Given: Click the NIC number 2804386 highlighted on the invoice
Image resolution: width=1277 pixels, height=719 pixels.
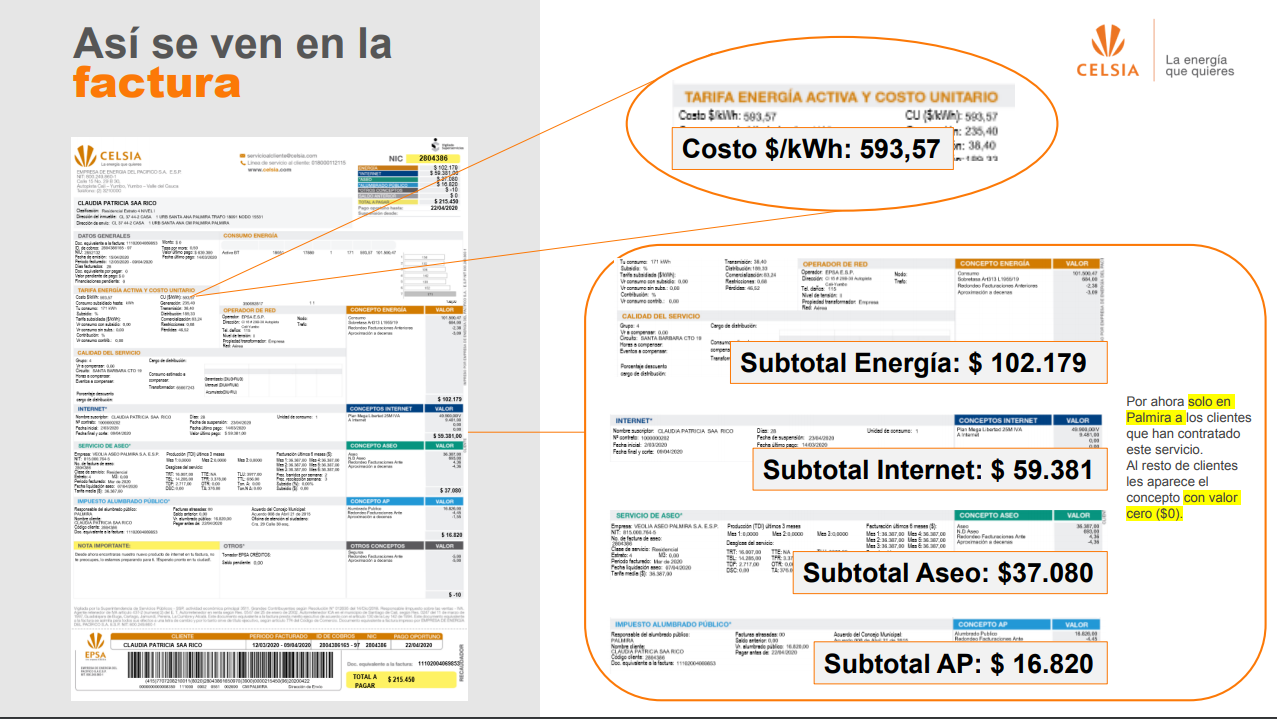Looking at the screenshot, I should (x=433, y=158).
